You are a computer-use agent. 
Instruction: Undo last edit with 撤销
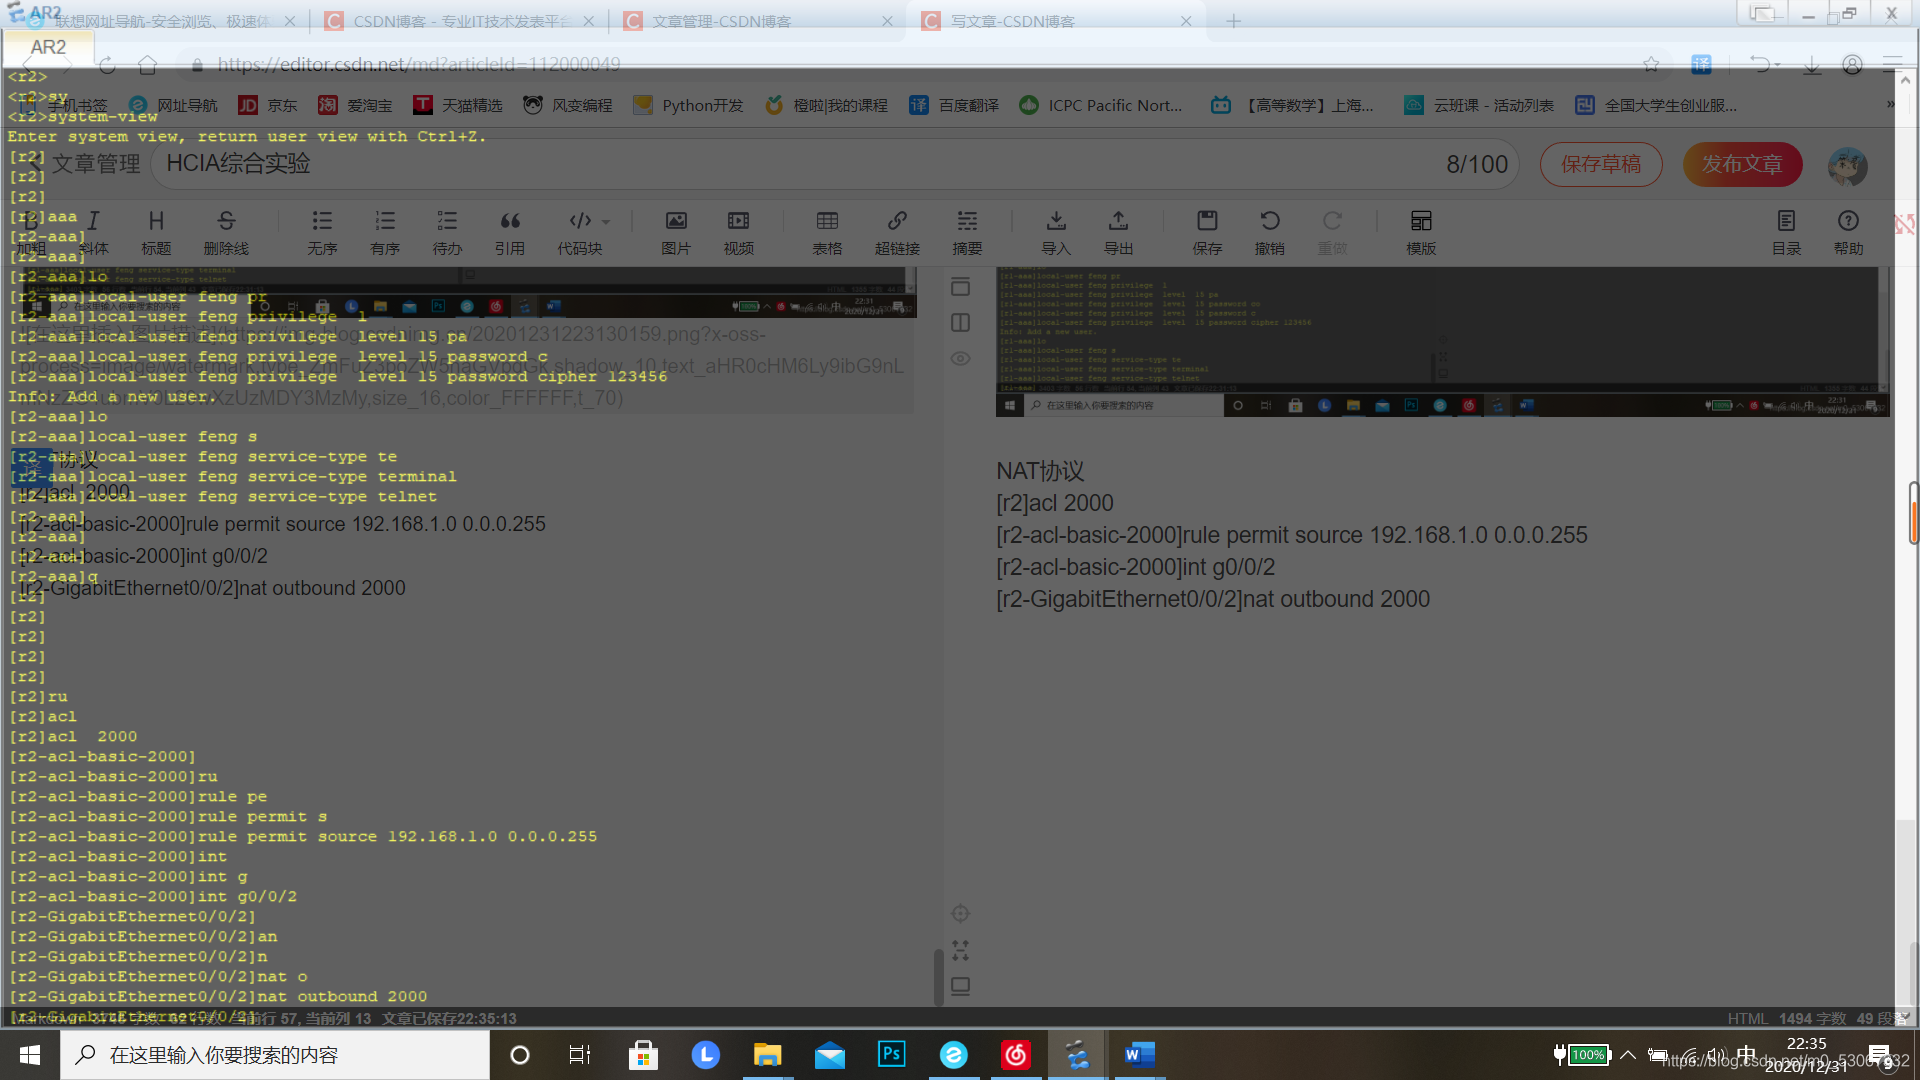[1270, 232]
